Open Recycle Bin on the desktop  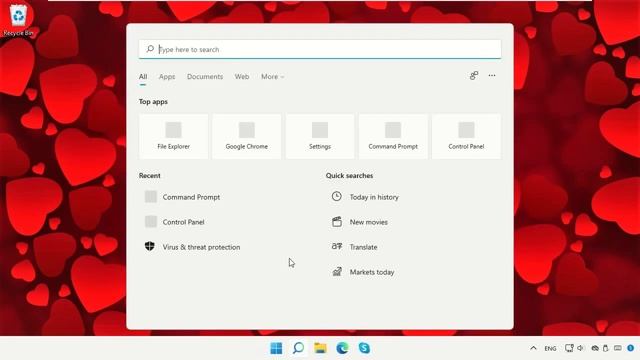tap(18, 20)
